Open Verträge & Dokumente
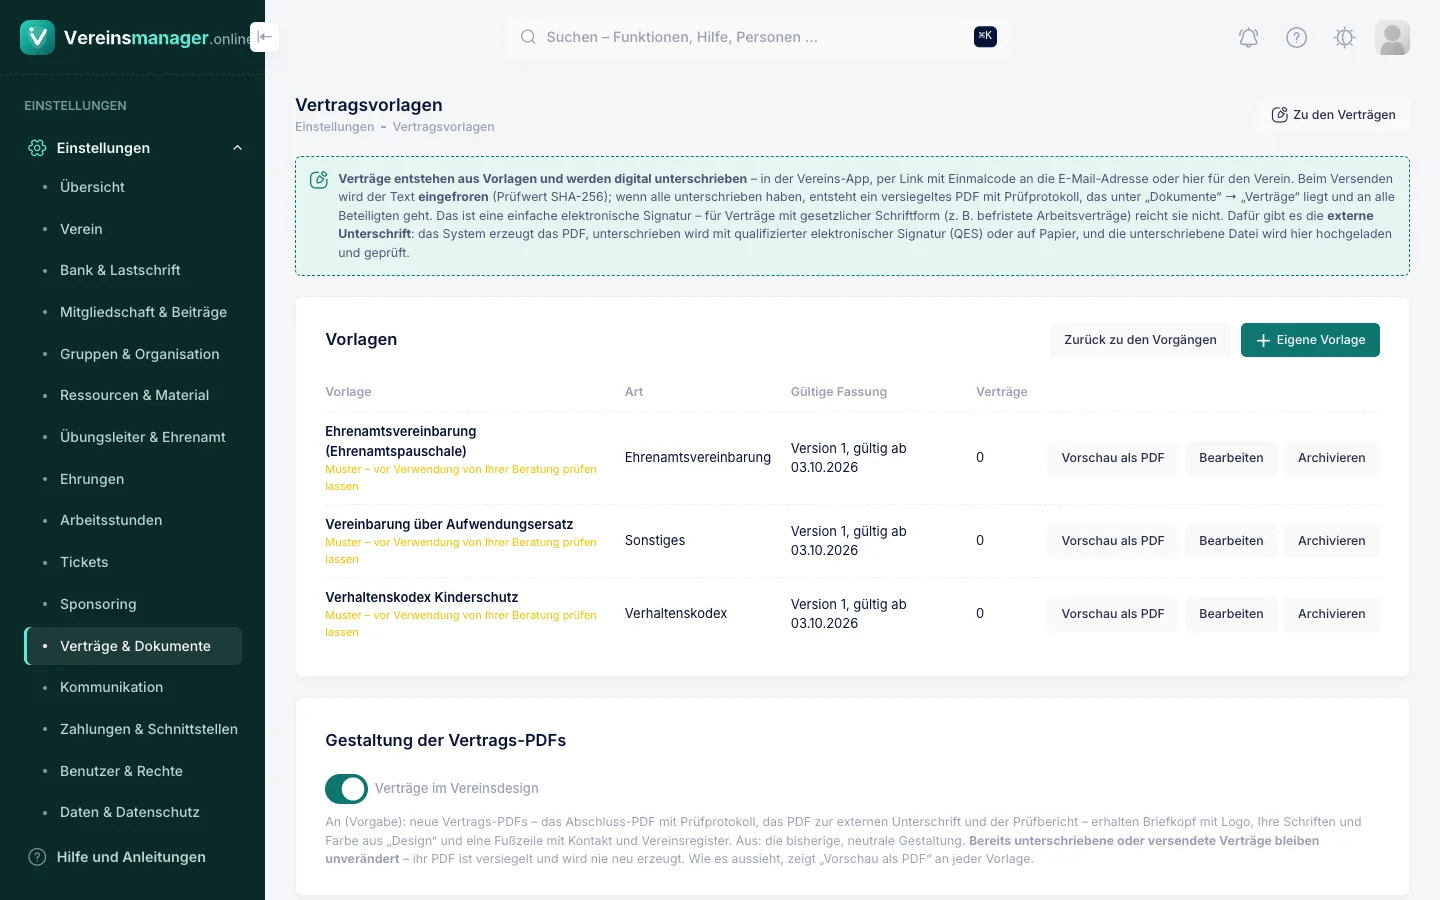The height and width of the screenshot is (900, 1440). (x=133, y=646)
